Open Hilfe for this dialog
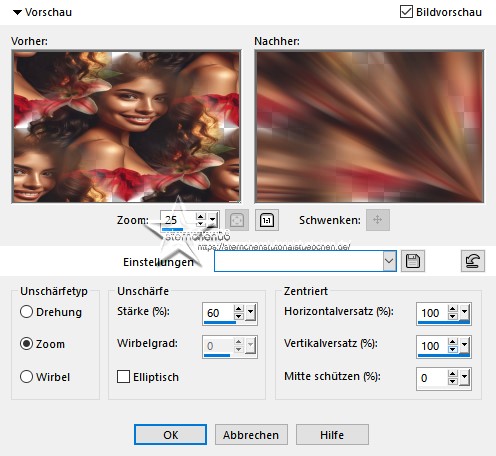 [x=332, y=435]
